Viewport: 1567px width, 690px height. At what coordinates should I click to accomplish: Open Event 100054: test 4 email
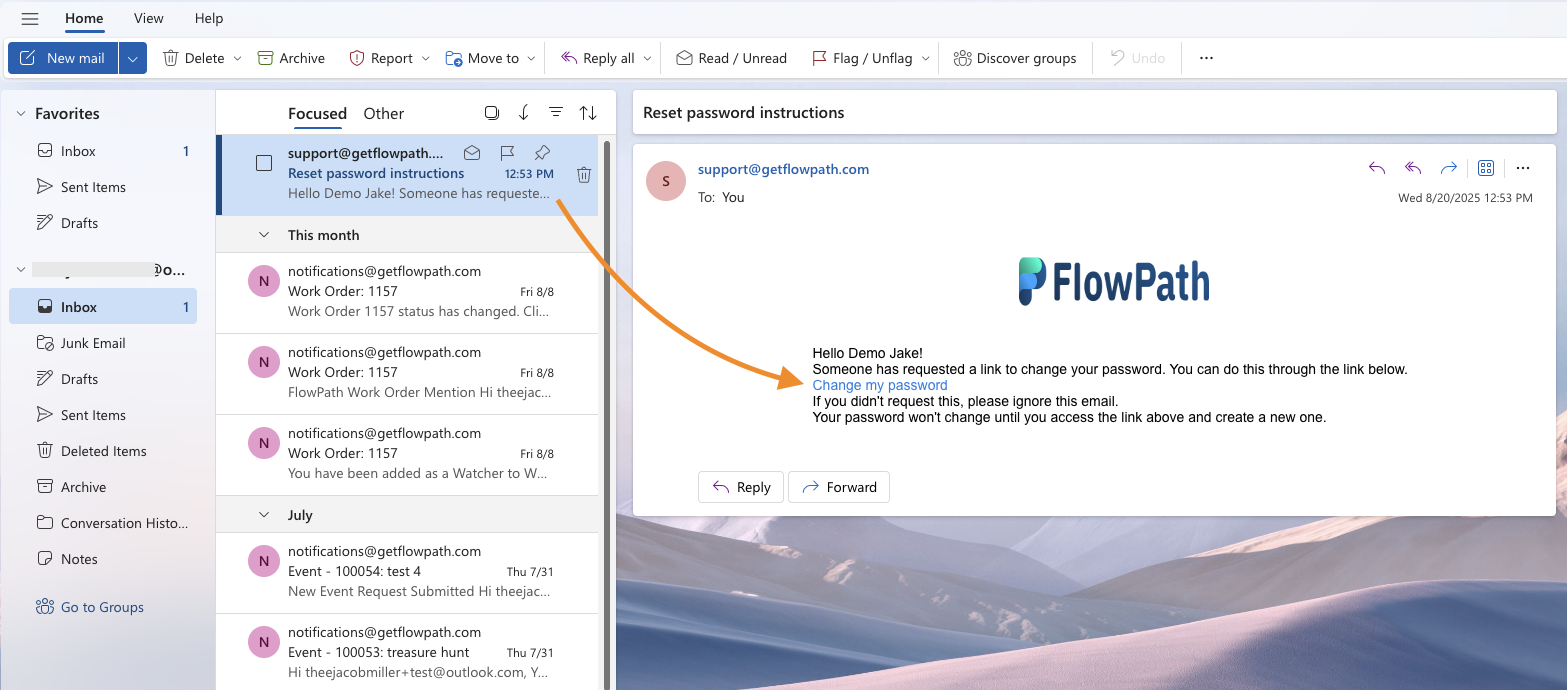point(407,572)
